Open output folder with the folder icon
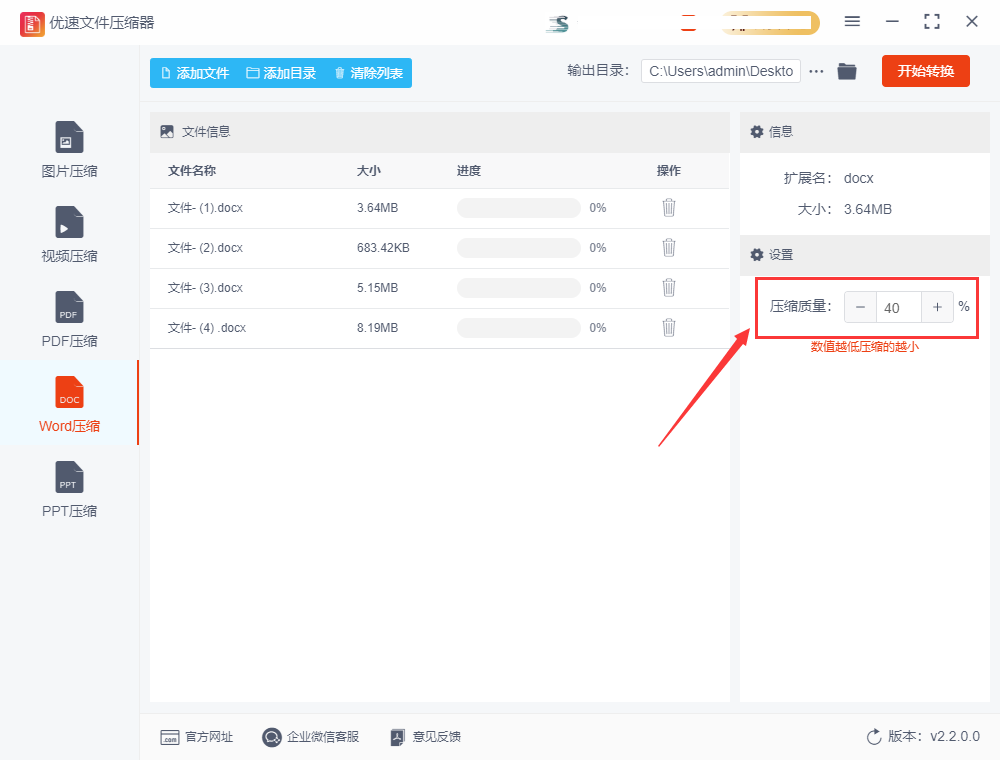The width and height of the screenshot is (1000, 760). pyautogui.click(x=846, y=71)
